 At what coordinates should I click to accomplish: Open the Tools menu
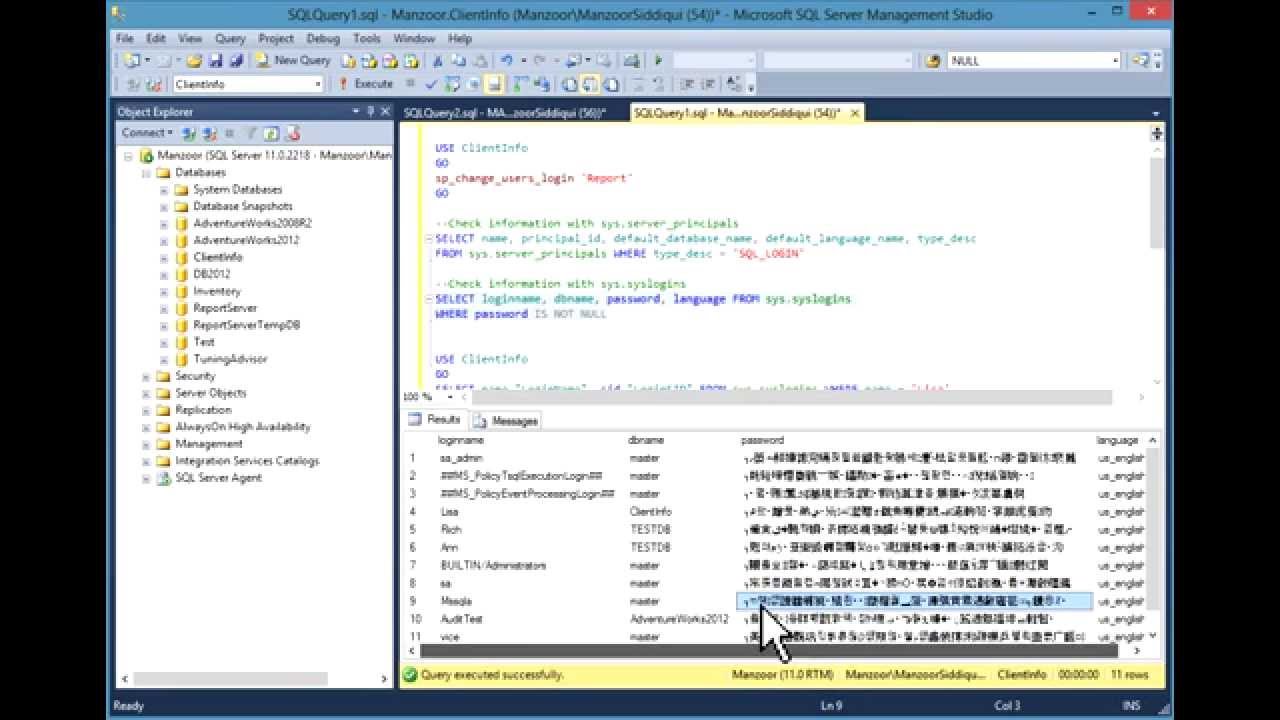coord(367,38)
